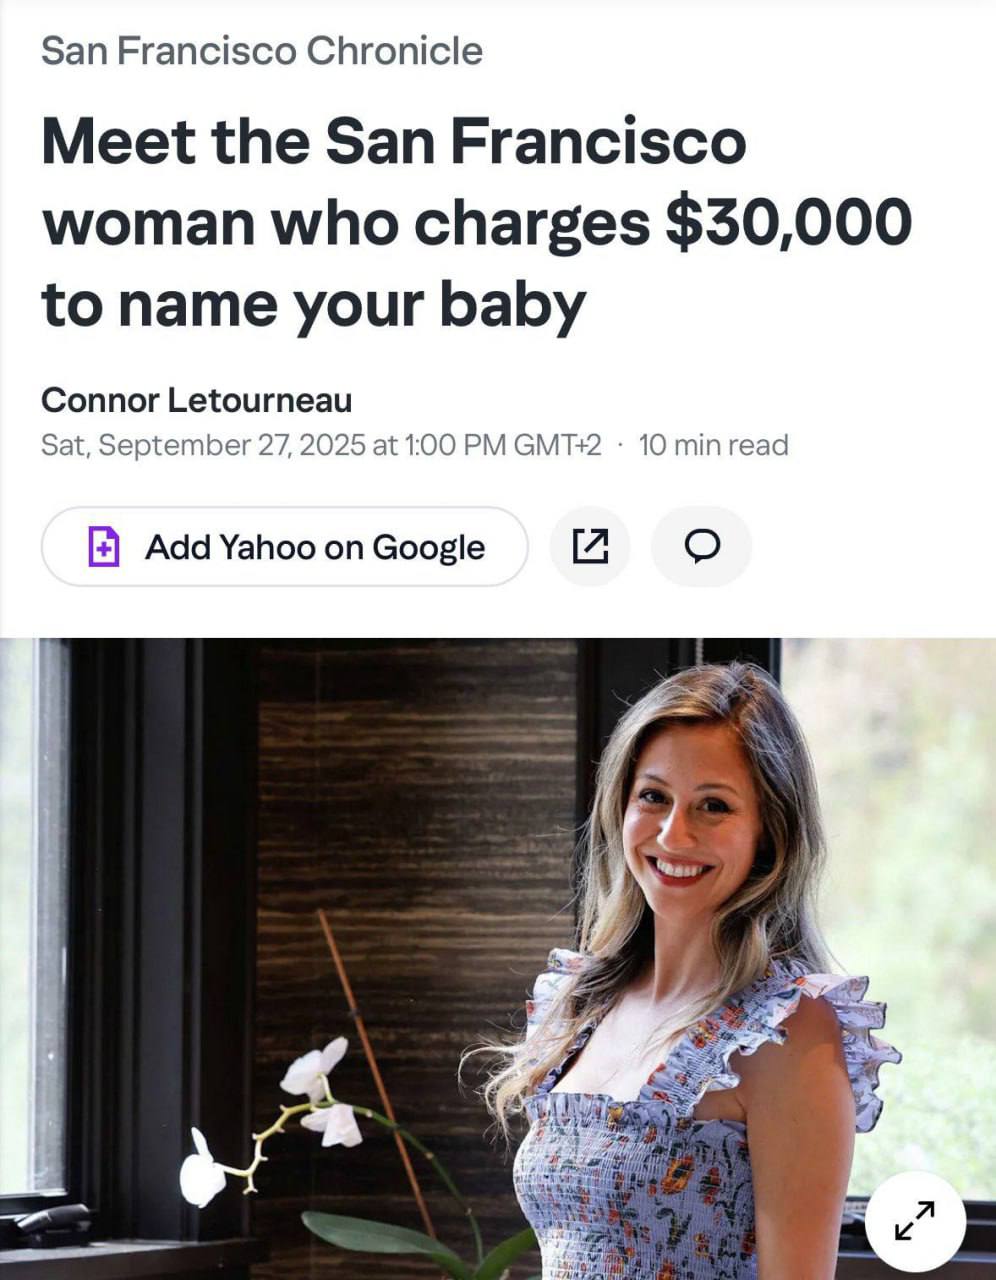Visit author Connor Letourneau's page
The width and height of the screenshot is (996, 1280).
pos(197,400)
